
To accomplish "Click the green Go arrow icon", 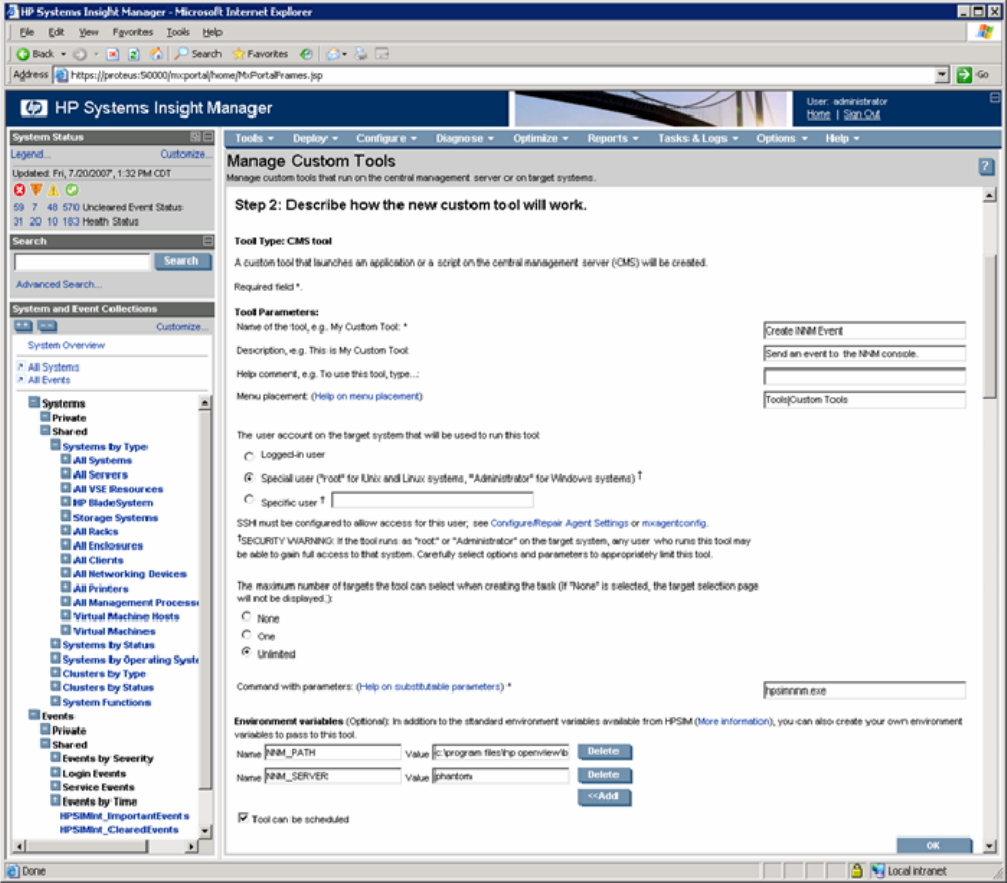I will tap(963, 75).
